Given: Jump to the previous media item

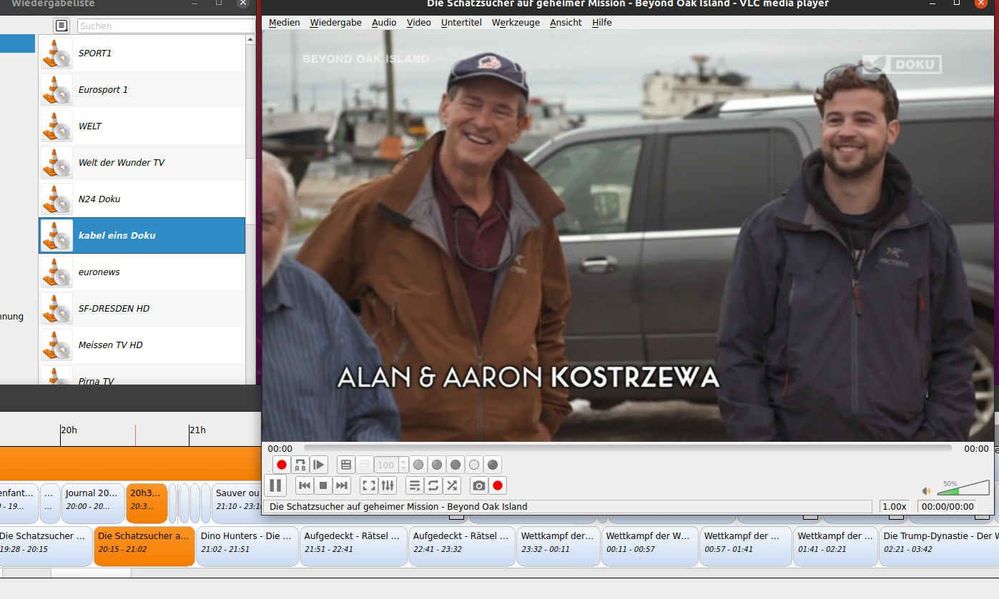Looking at the screenshot, I should click(305, 486).
